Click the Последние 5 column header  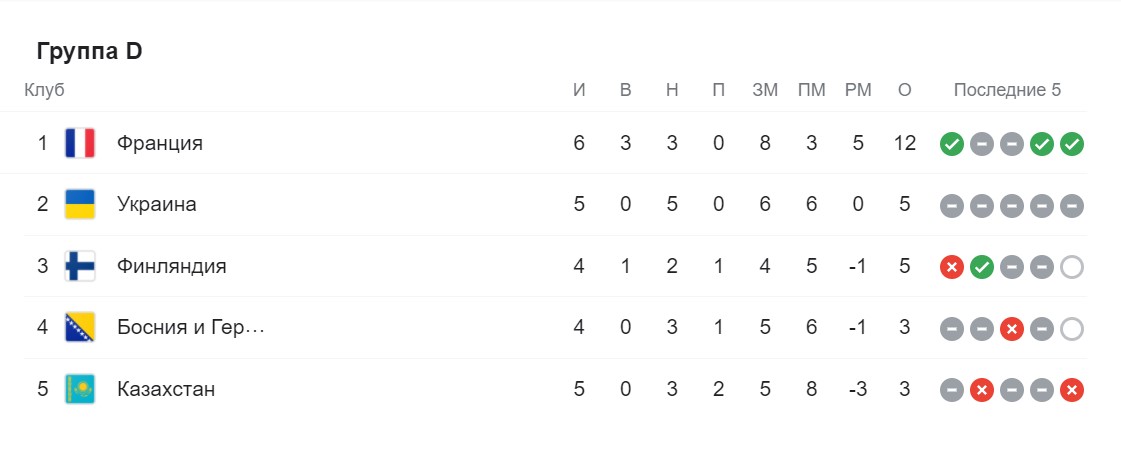pyautogui.click(x=1007, y=90)
